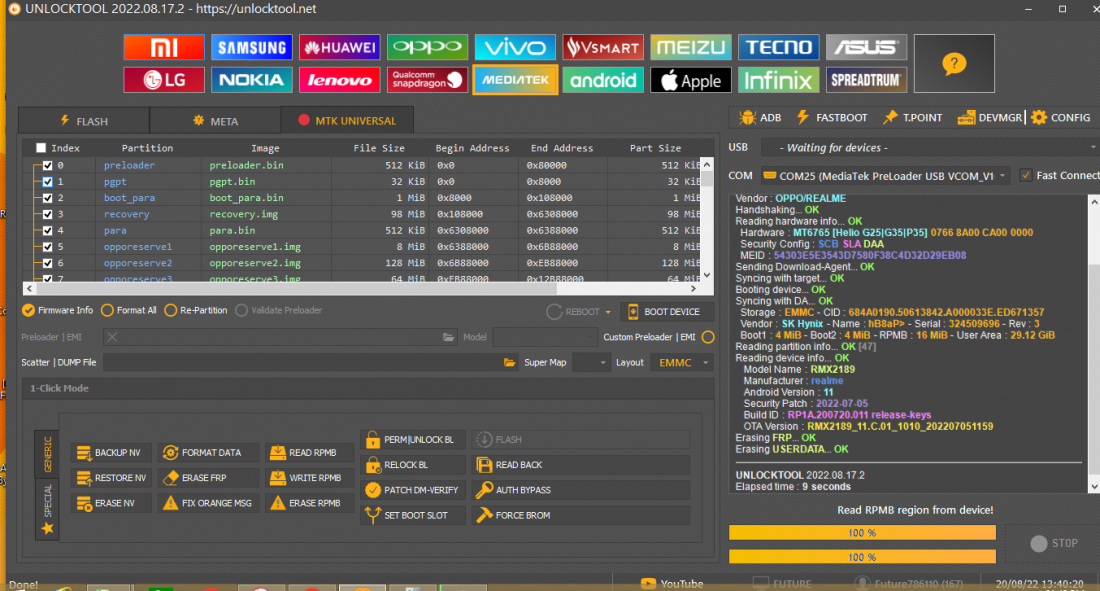The image size is (1100, 591).
Task: Expand the Model dropdown
Action: pyautogui.click(x=544, y=338)
